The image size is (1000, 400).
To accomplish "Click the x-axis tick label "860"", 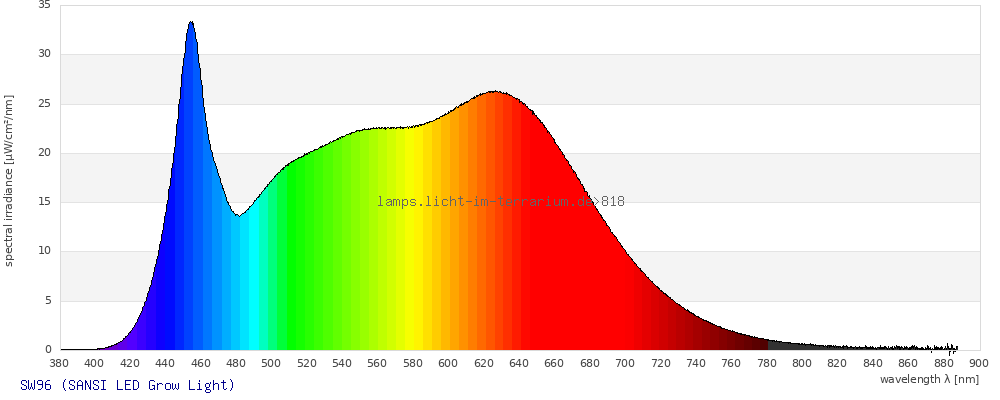I will coord(908,364).
